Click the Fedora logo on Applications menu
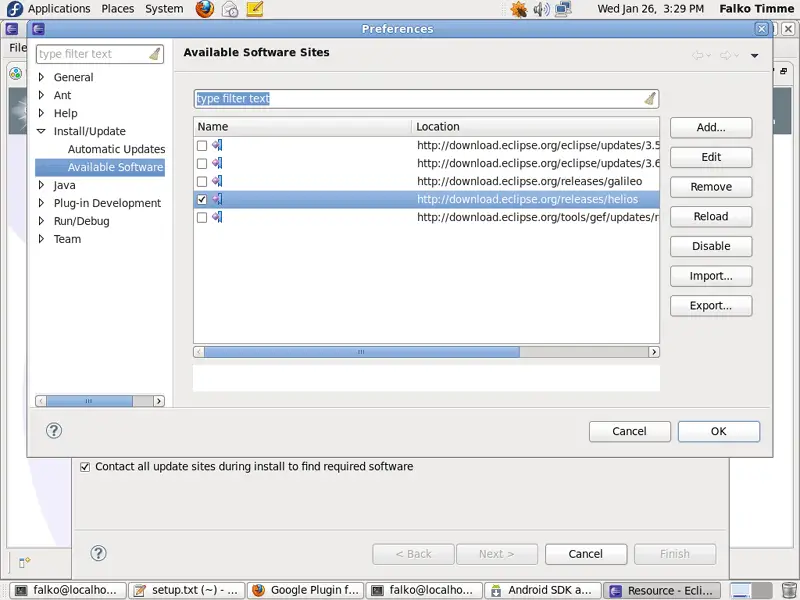Screen dimensions: 800x600 point(15,9)
